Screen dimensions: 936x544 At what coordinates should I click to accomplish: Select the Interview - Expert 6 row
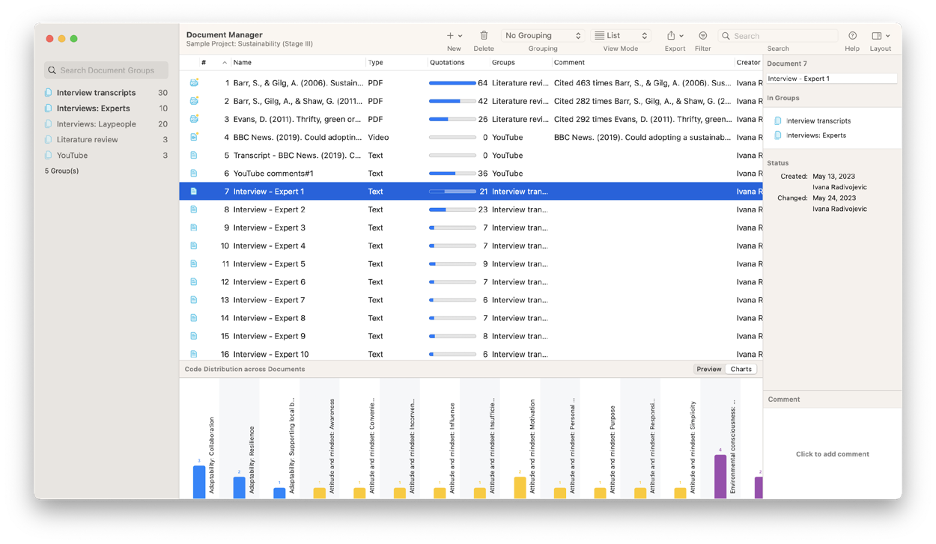coord(471,282)
